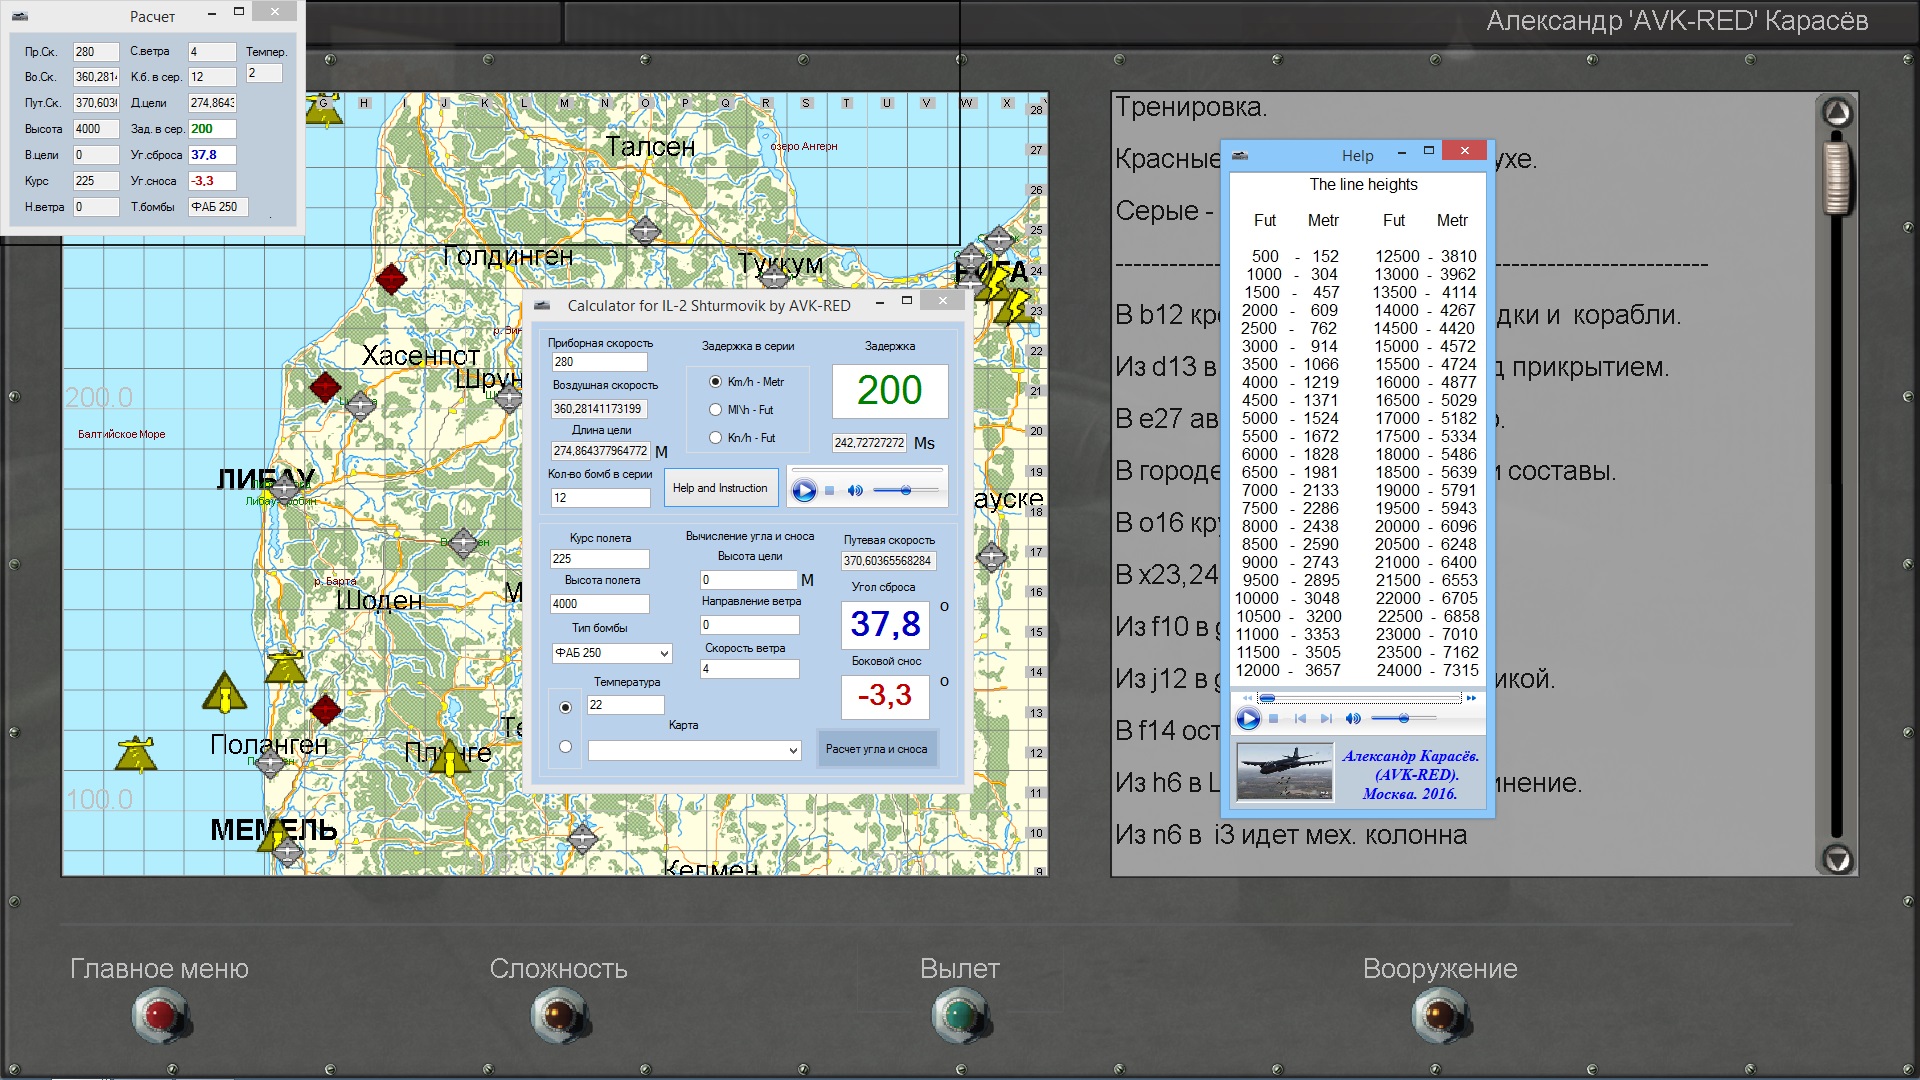1920x1080 pixels.
Task: Click the red diamond marker near Голдинген
Action: [x=391, y=278]
